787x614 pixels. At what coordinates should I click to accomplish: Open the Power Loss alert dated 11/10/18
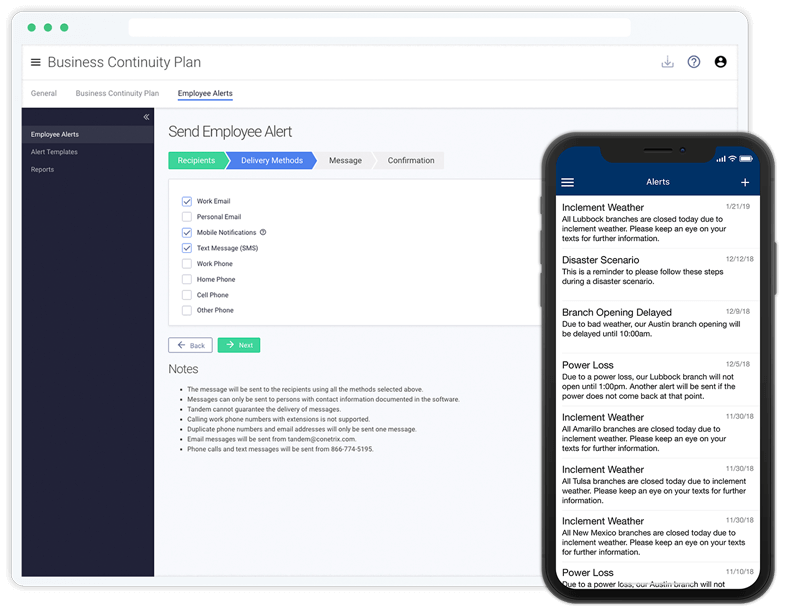(658, 576)
